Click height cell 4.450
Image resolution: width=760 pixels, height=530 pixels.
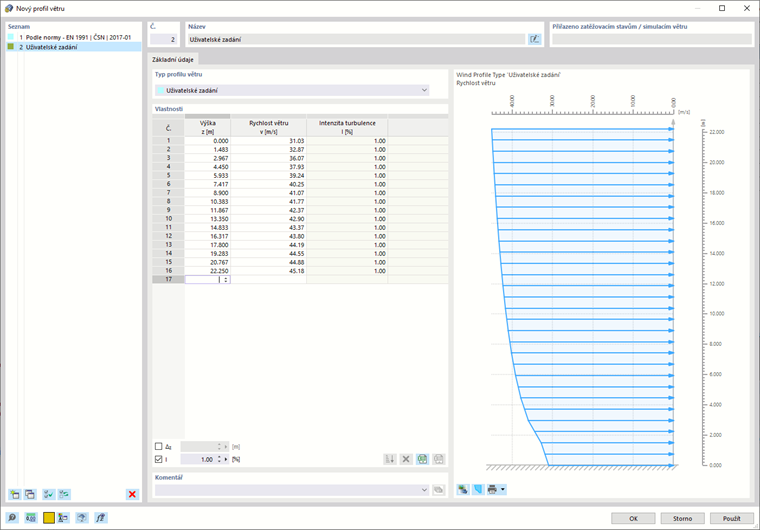[x=207, y=167]
